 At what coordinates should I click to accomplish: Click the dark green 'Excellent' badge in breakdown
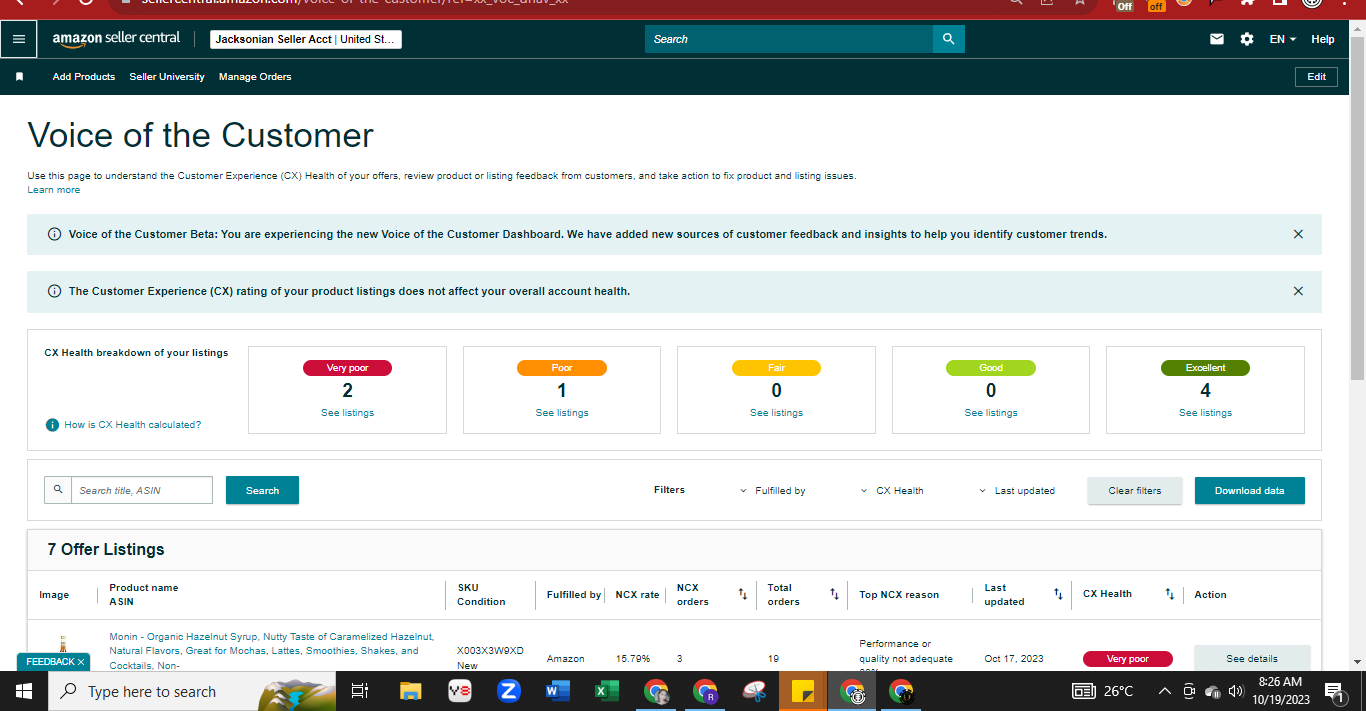pos(1205,368)
